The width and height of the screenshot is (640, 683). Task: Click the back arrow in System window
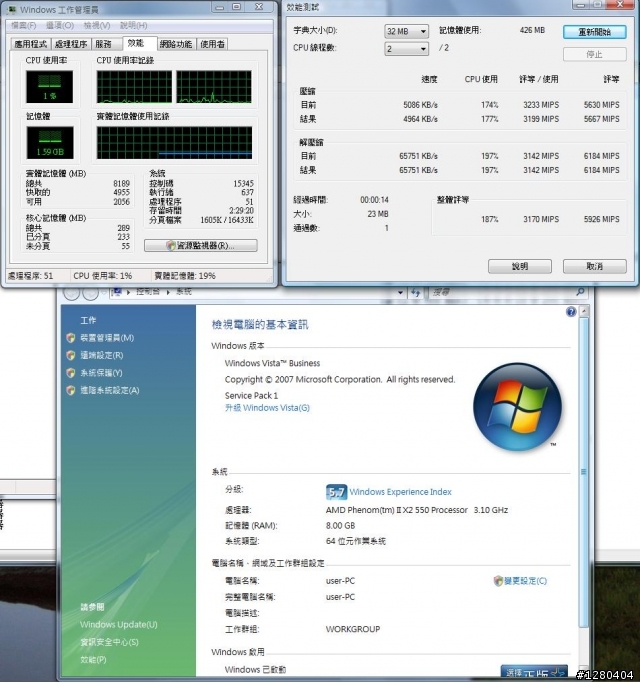[x=72, y=293]
